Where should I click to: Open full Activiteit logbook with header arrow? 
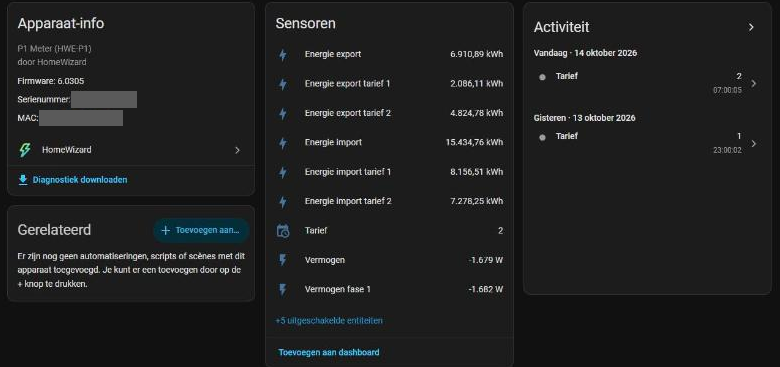[751, 27]
